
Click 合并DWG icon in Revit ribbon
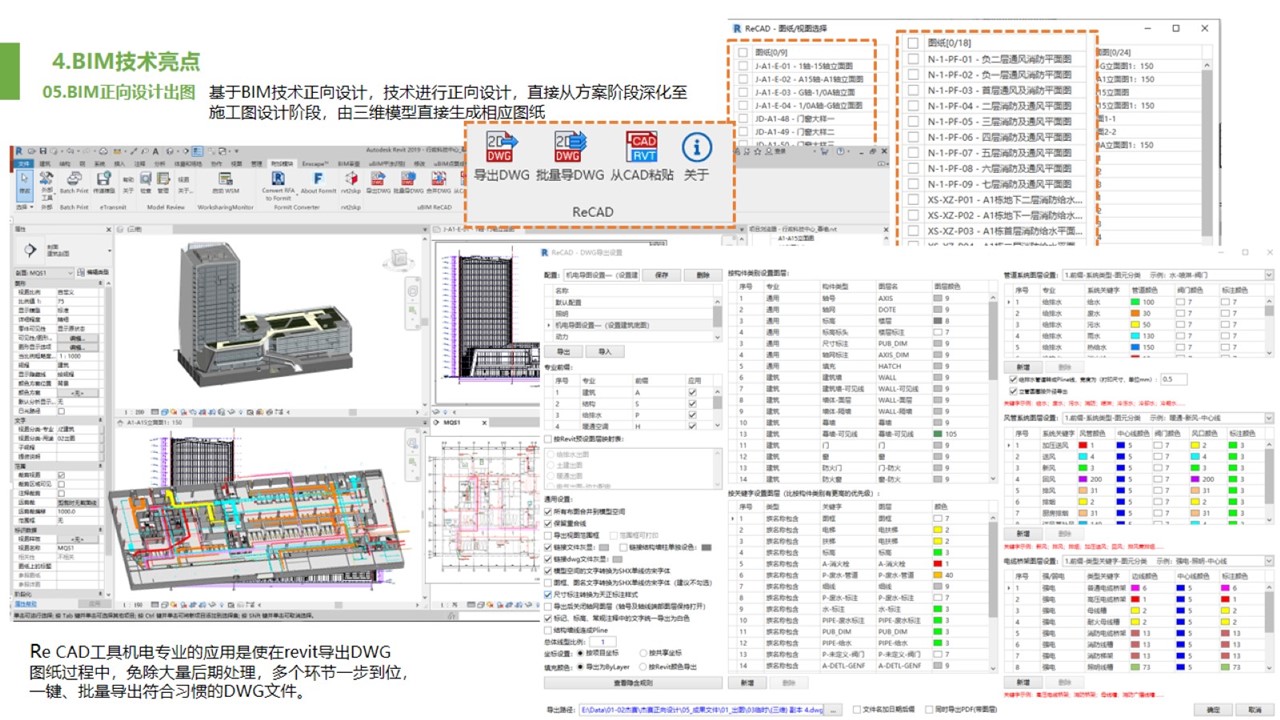[x=438, y=177]
